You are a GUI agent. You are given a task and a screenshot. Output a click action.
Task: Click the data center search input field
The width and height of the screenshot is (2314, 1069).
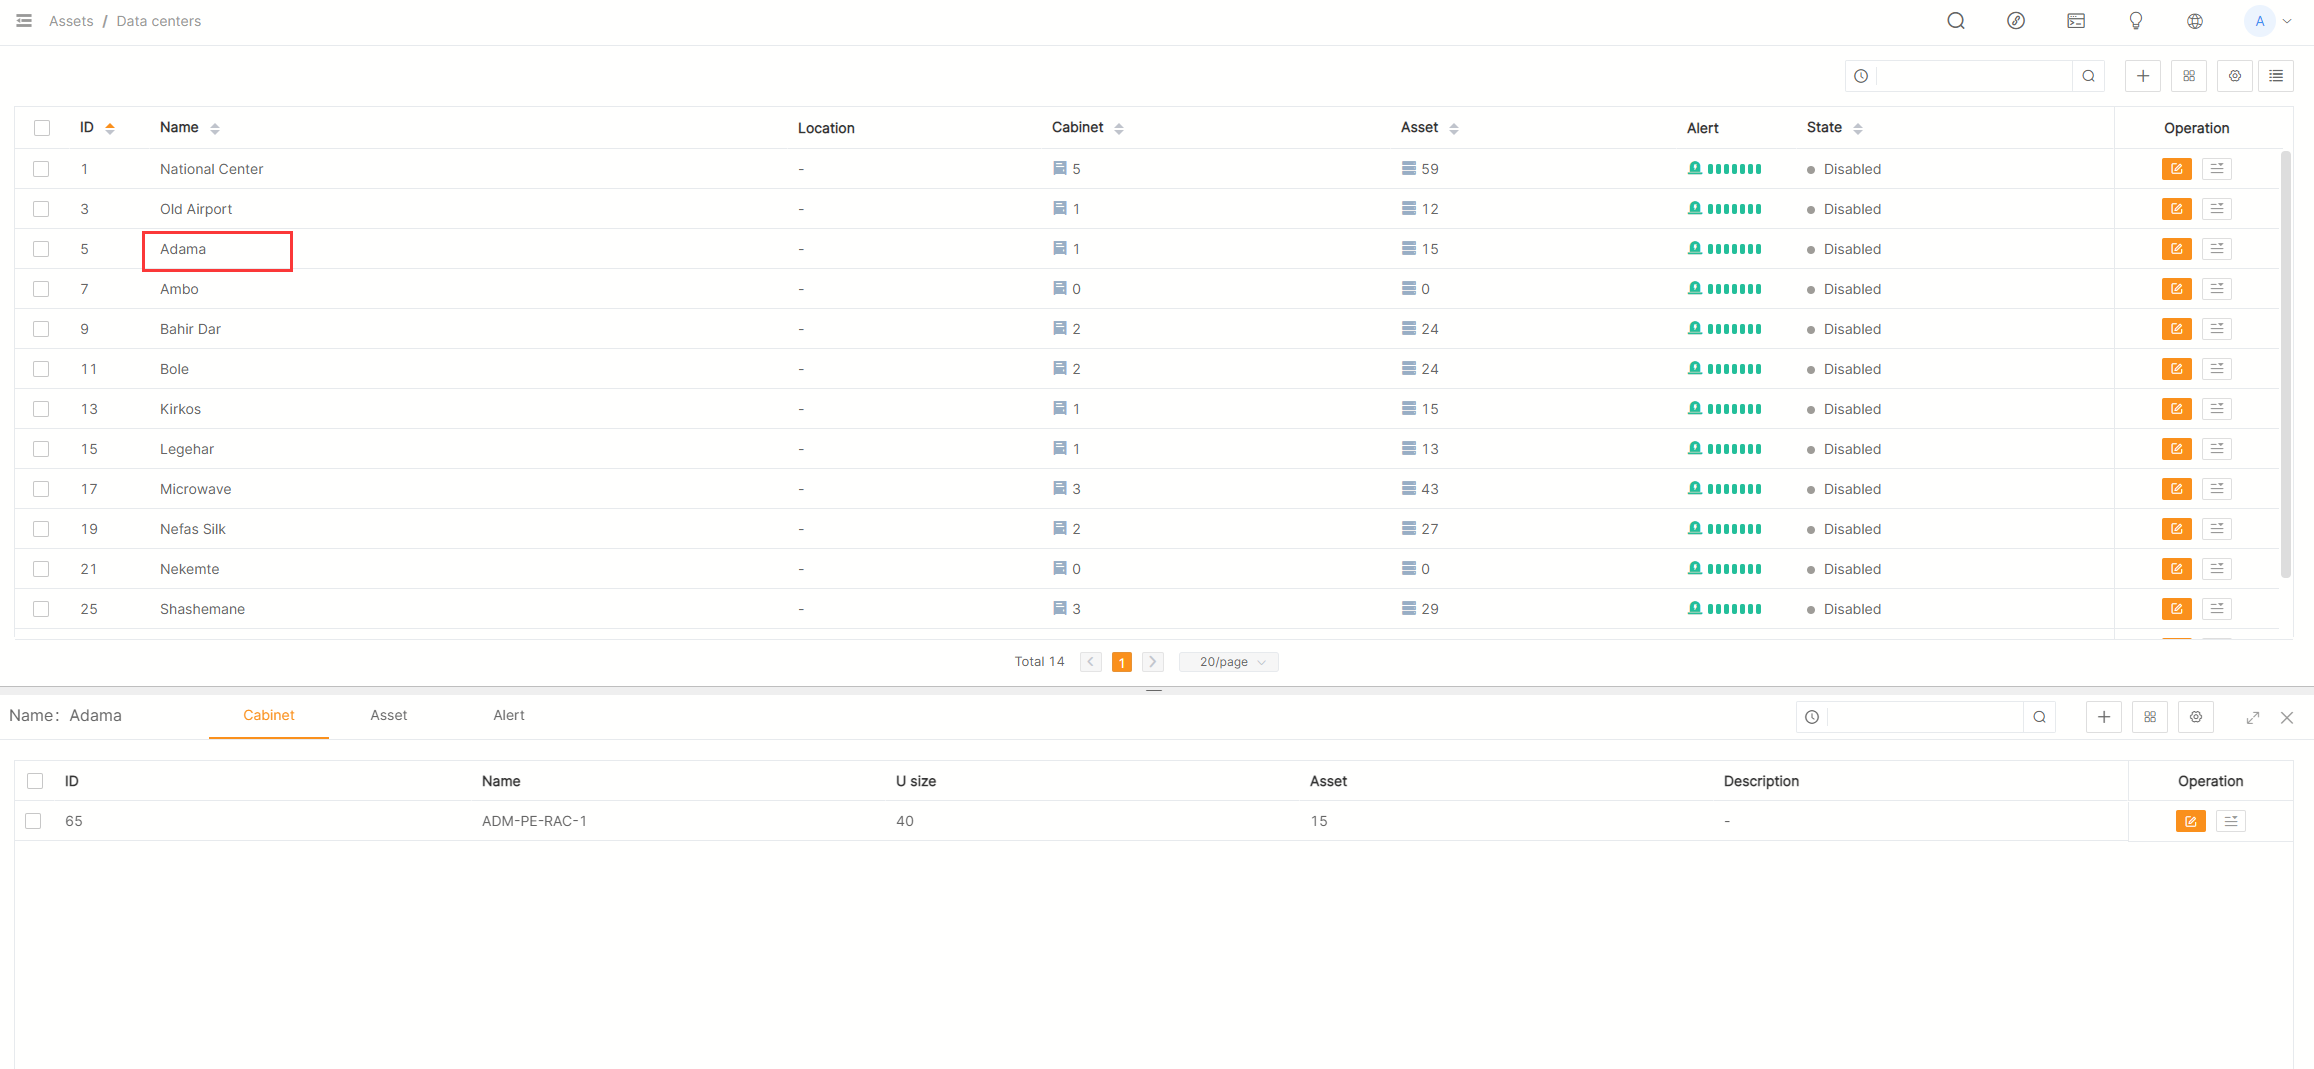coord(1974,76)
